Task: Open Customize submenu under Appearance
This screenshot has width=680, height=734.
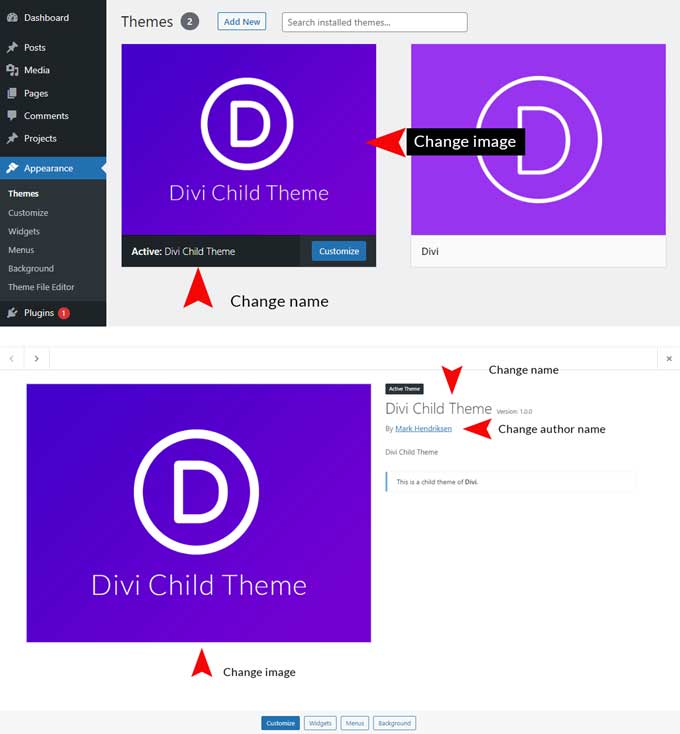Action: [x=28, y=213]
